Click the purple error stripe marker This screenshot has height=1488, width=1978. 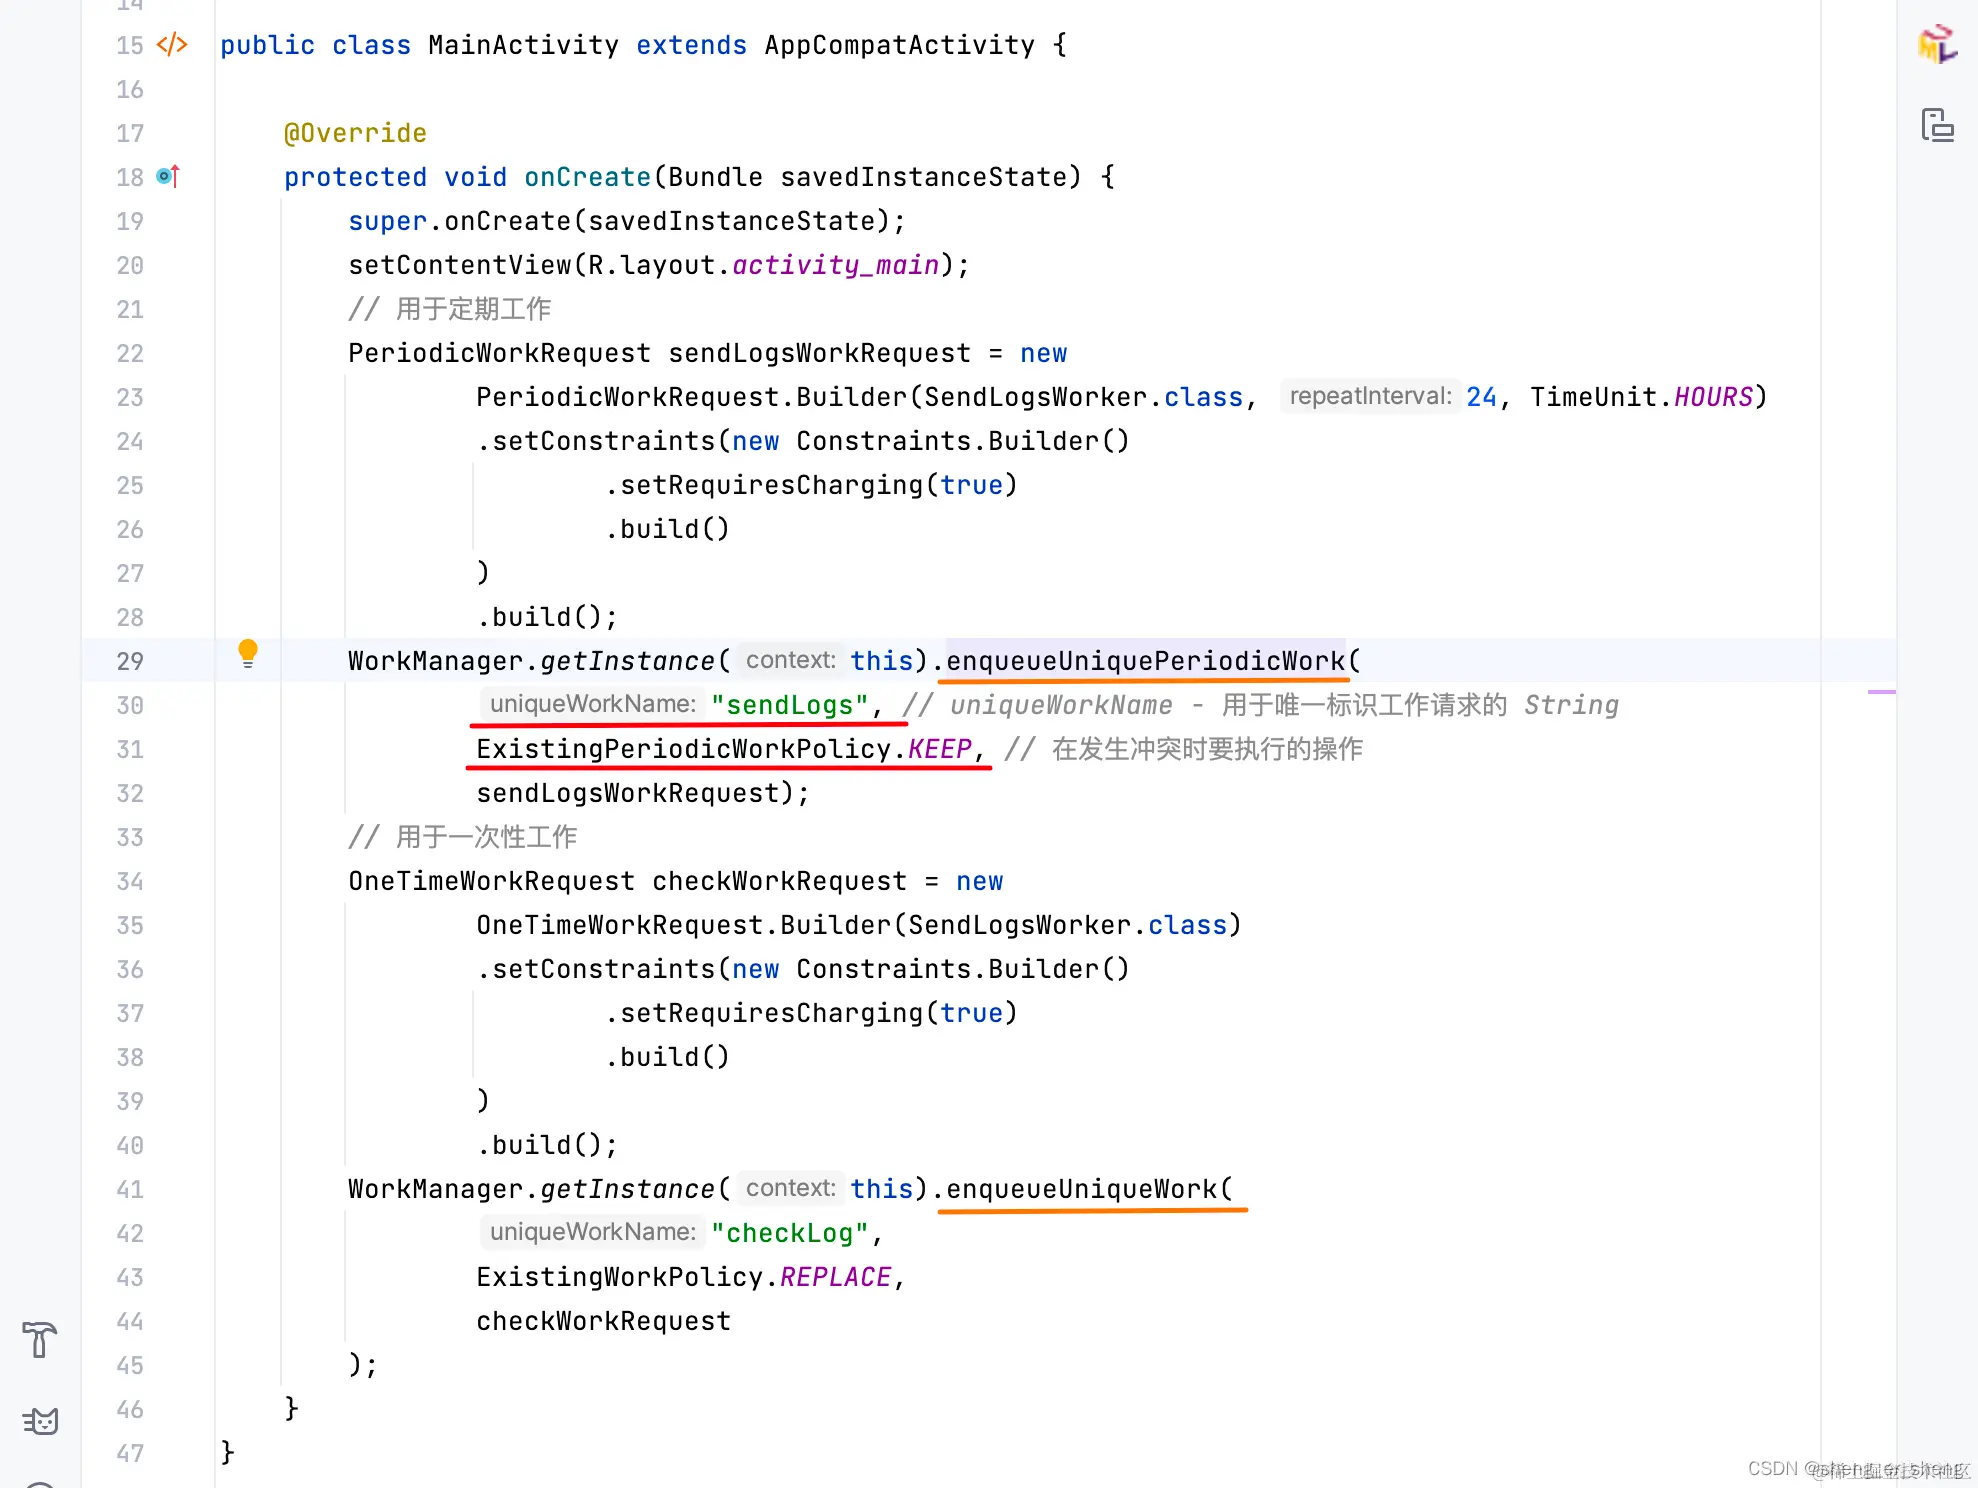1881,691
